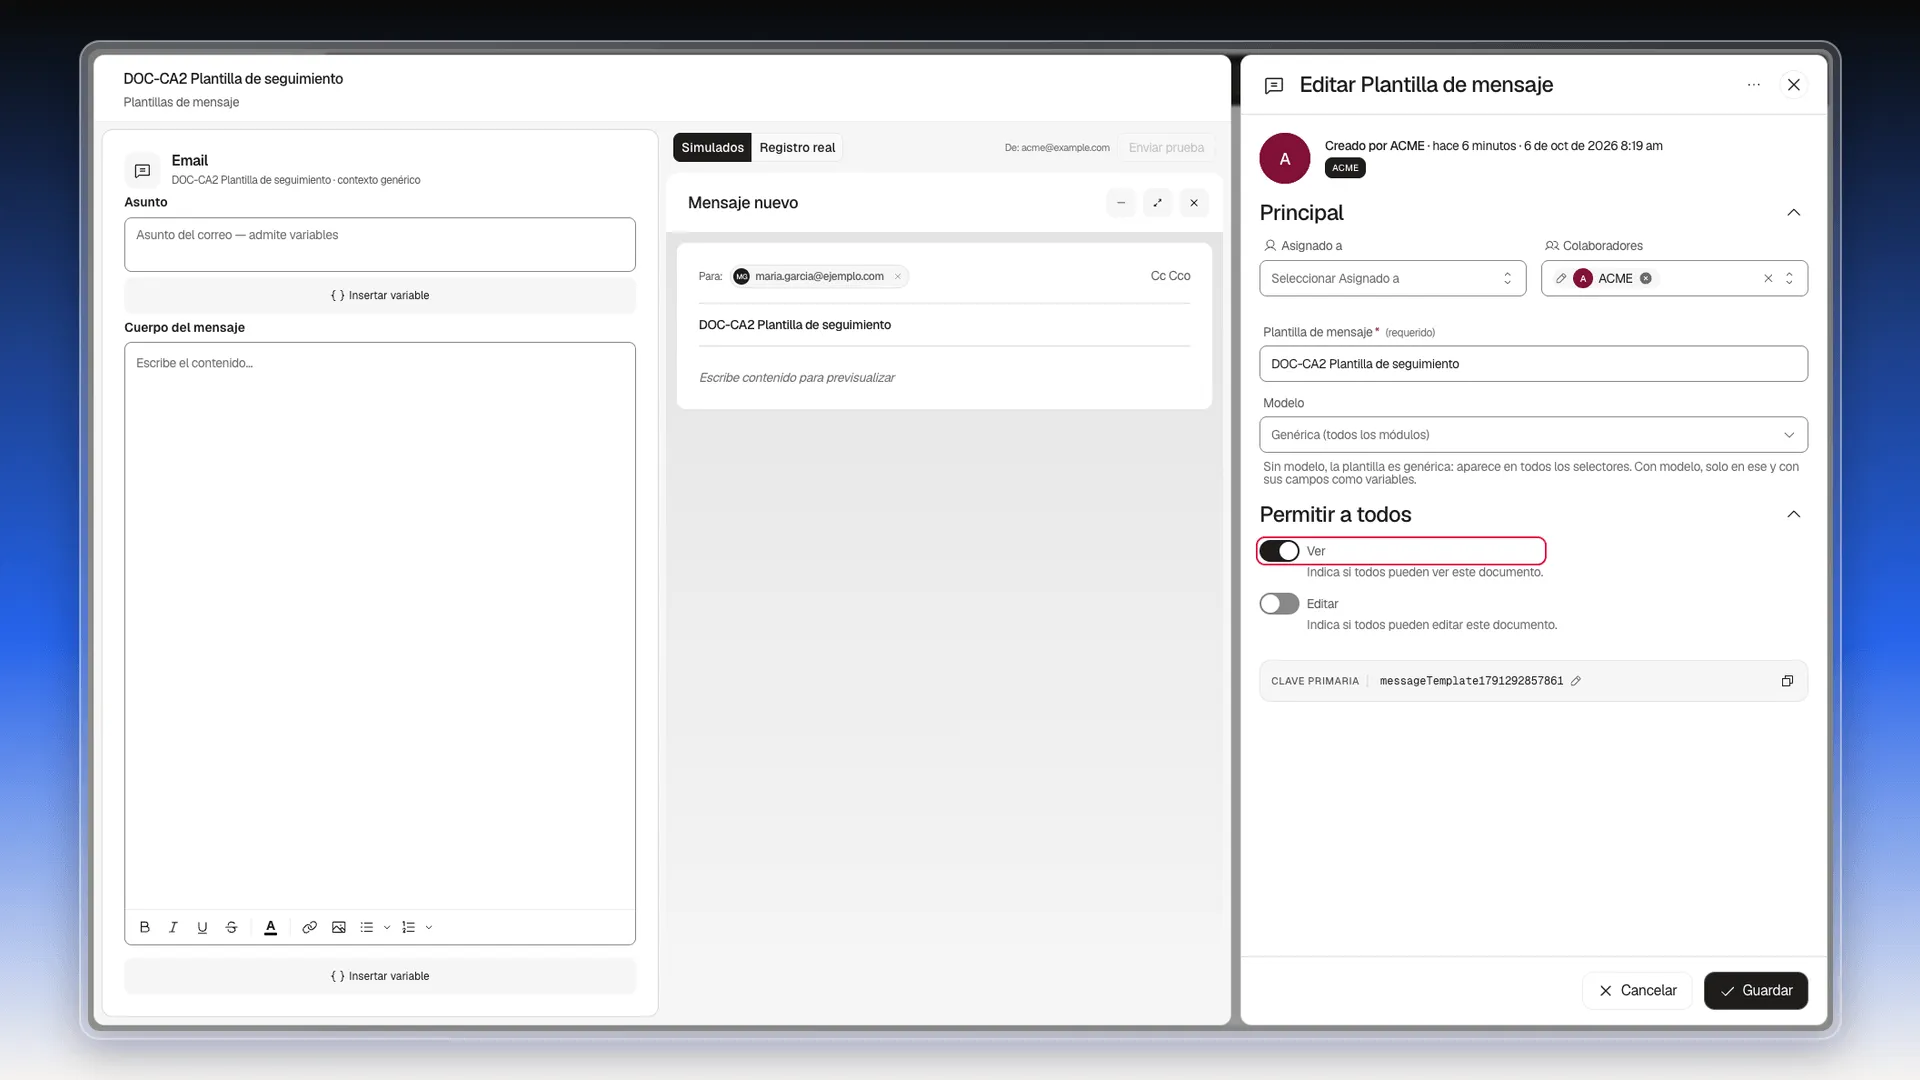
Task: Minimize the Mensaje nuevo preview
Action: 1121,203
